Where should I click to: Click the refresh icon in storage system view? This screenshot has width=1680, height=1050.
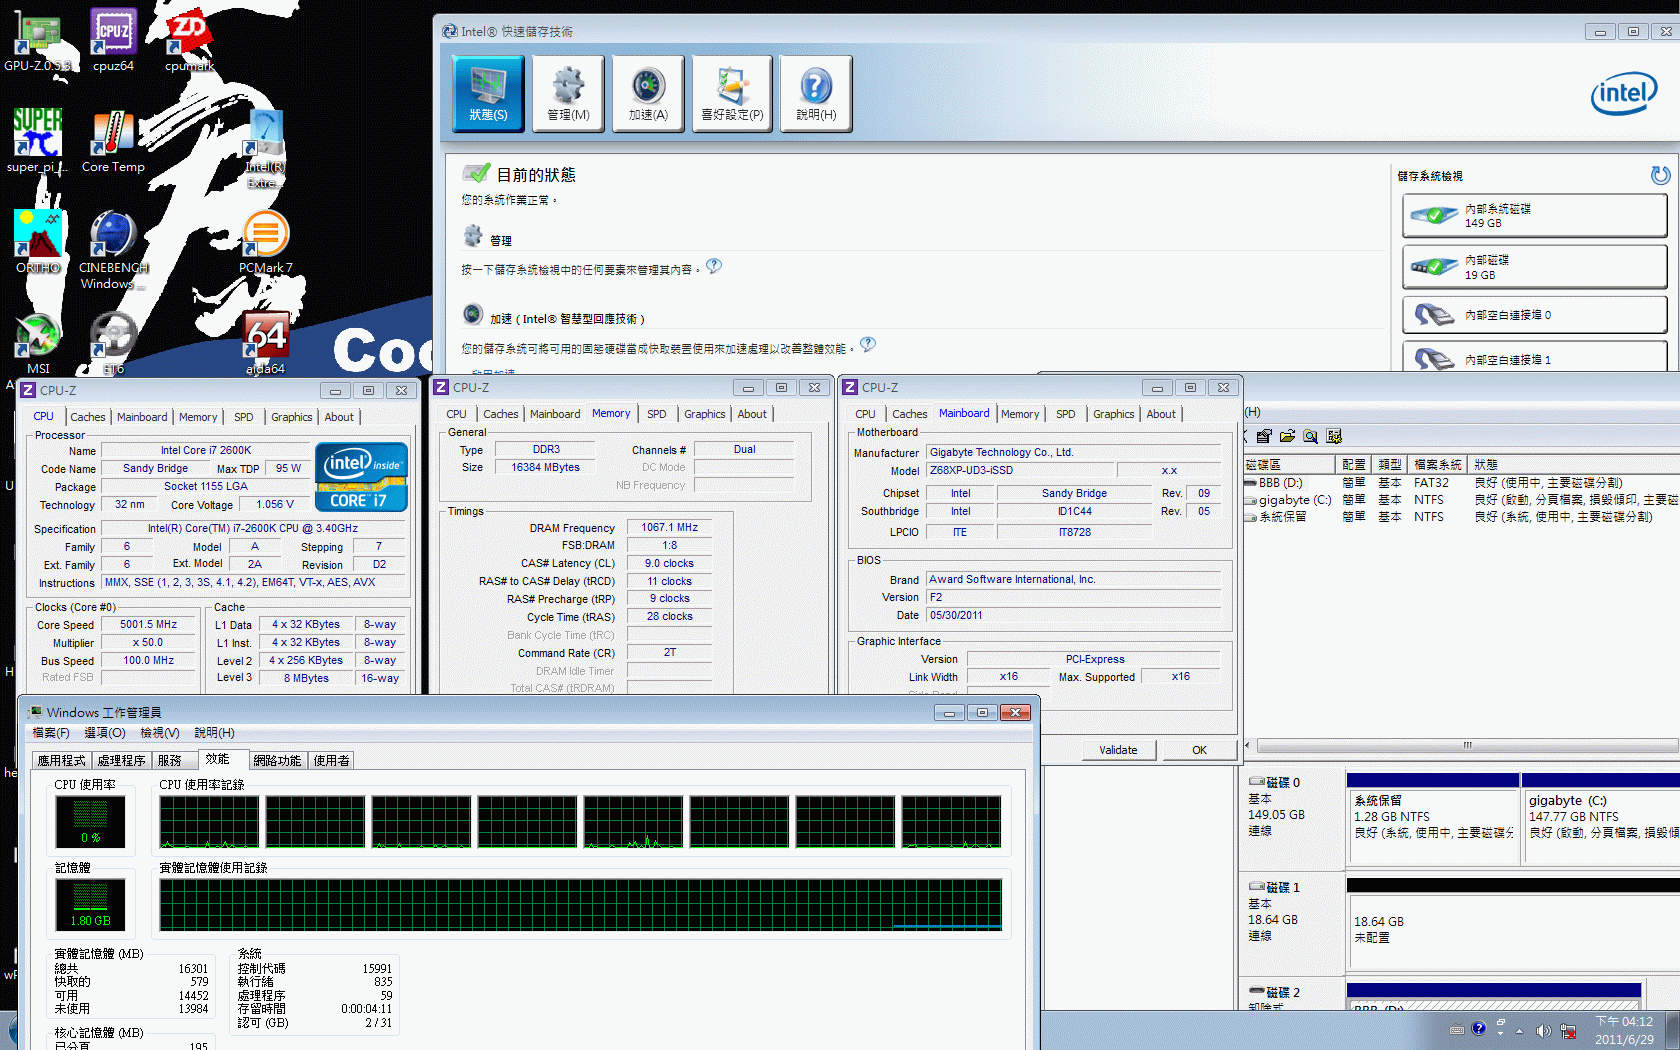1660,176
